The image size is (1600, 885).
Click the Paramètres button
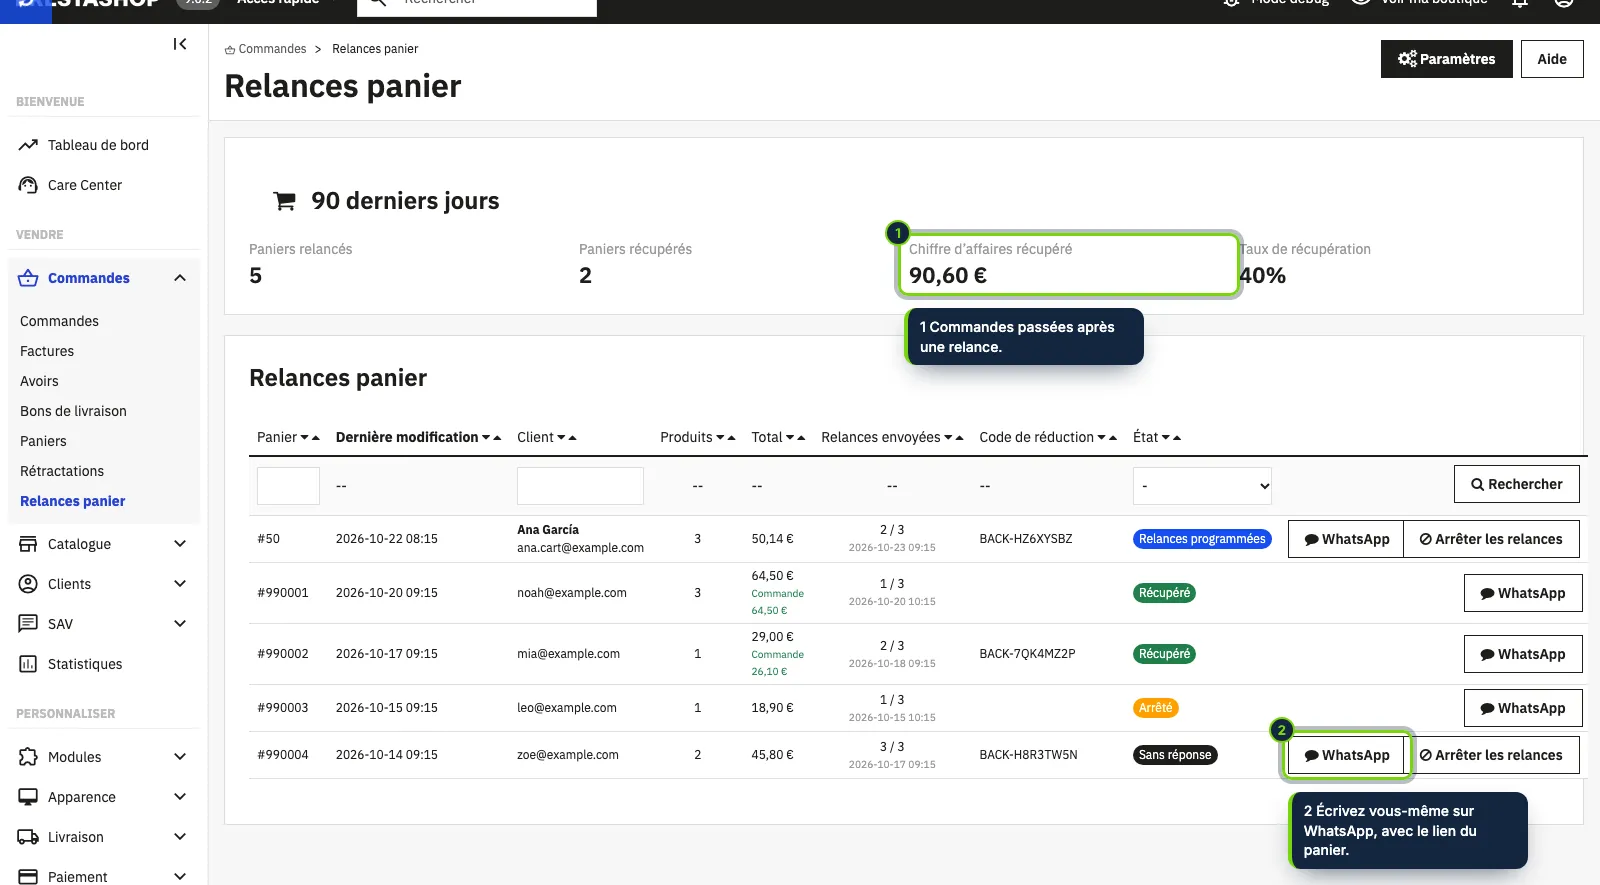(1446, 59)
